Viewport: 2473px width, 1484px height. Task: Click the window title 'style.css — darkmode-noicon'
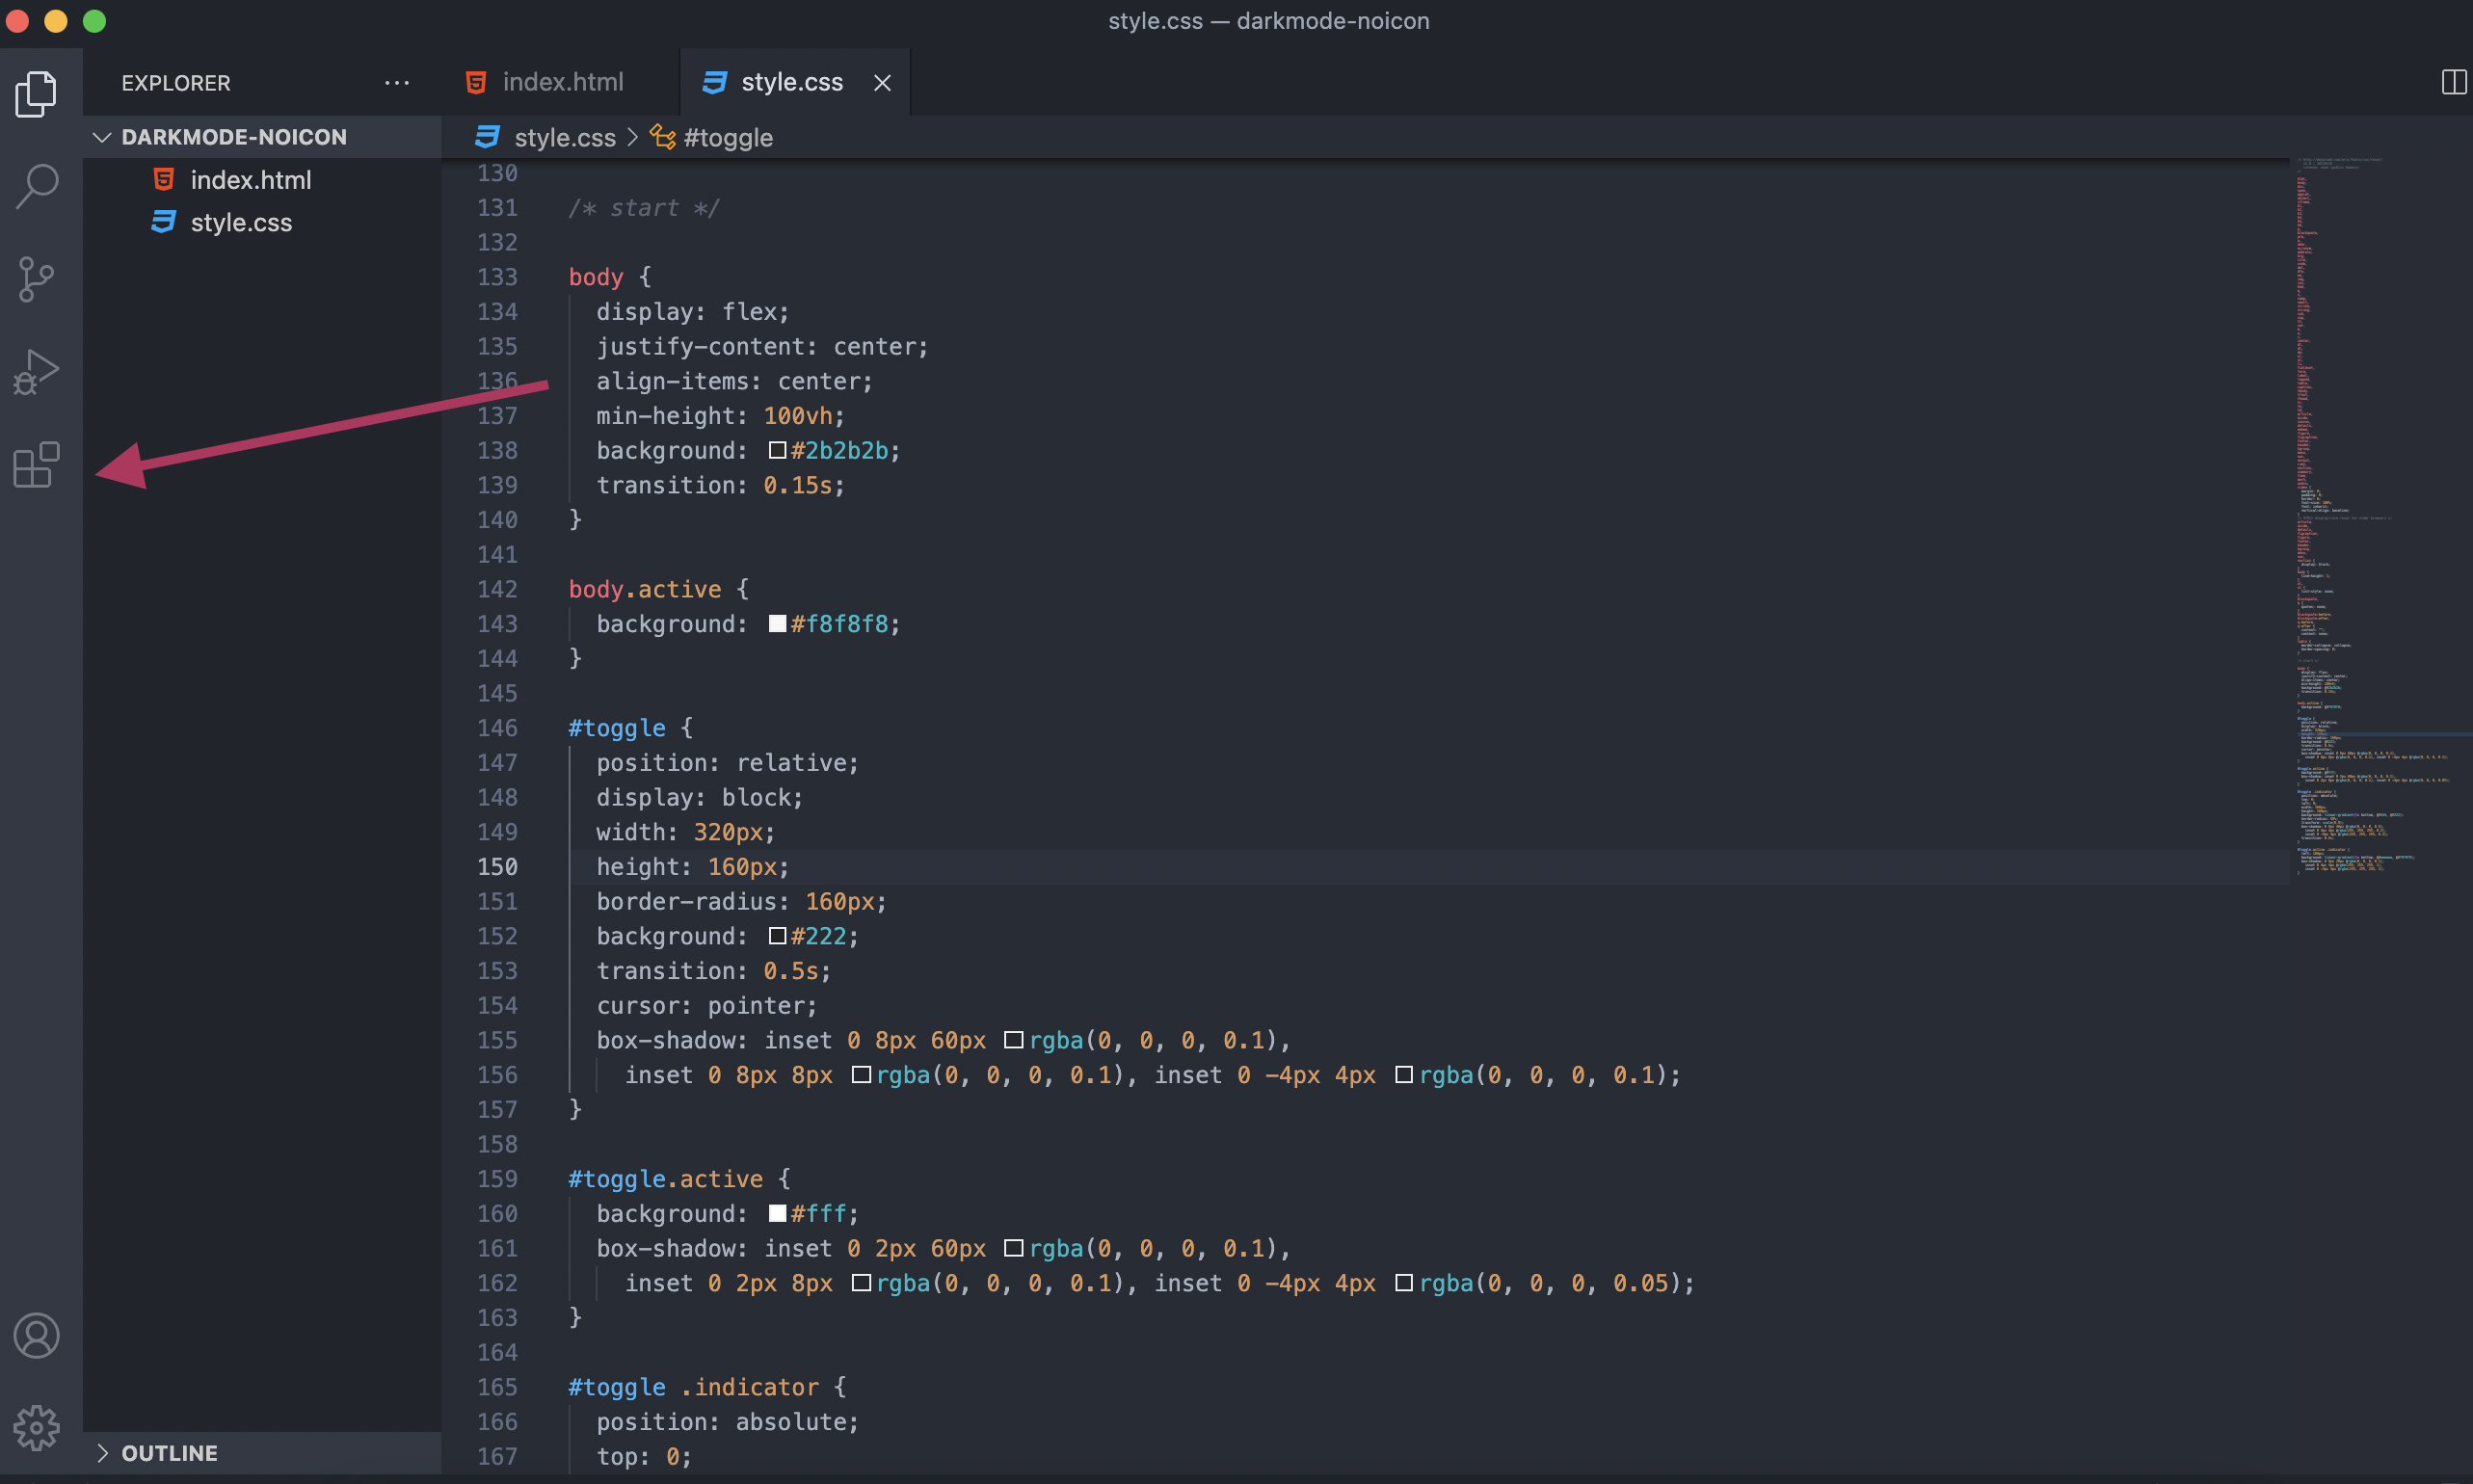pos(1268,21)
